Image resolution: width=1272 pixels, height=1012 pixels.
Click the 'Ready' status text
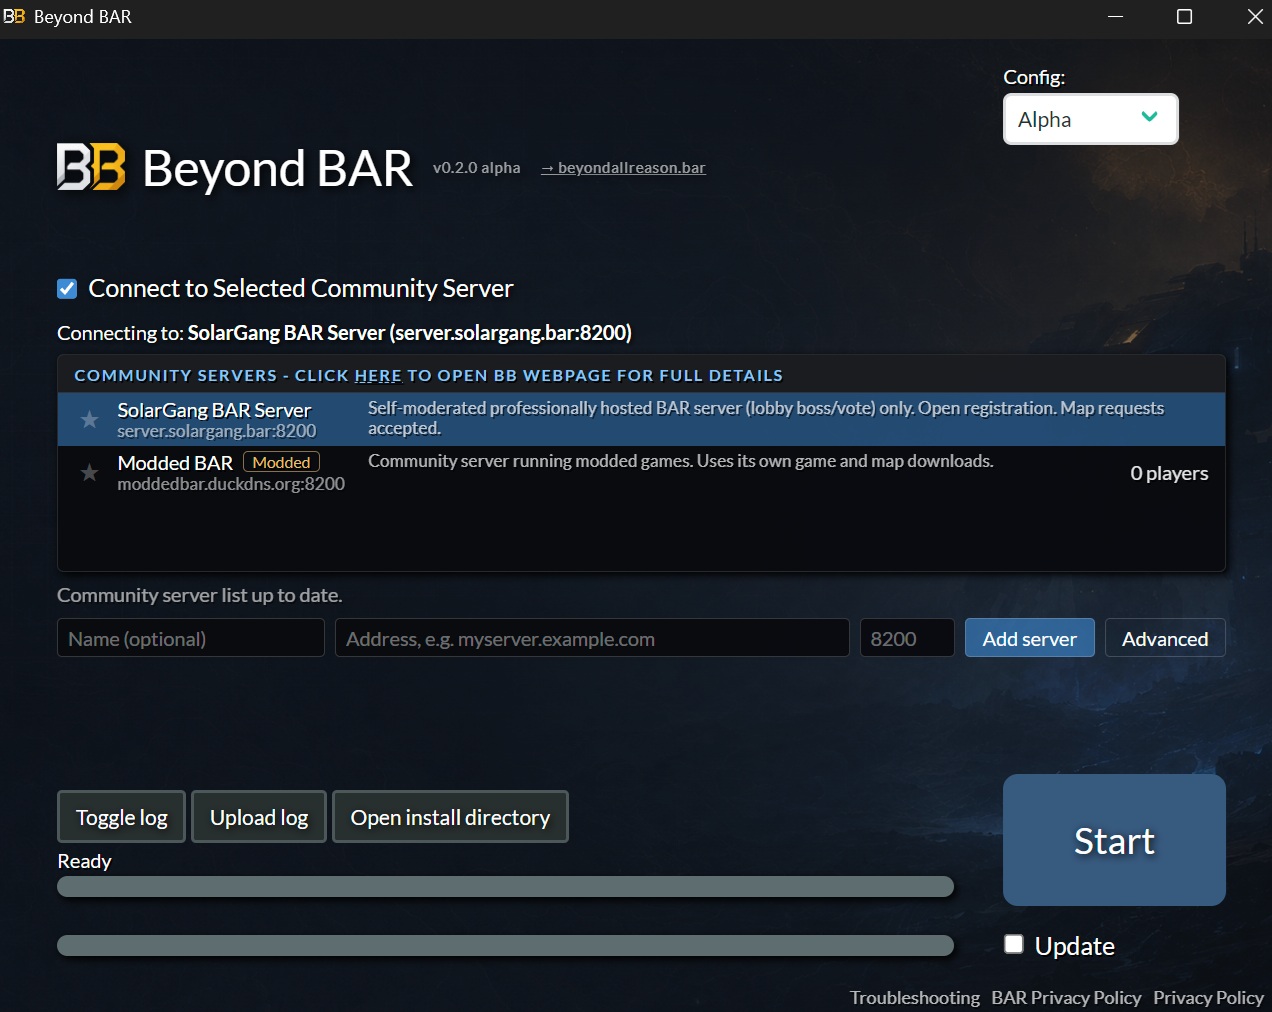pos(84,861)
